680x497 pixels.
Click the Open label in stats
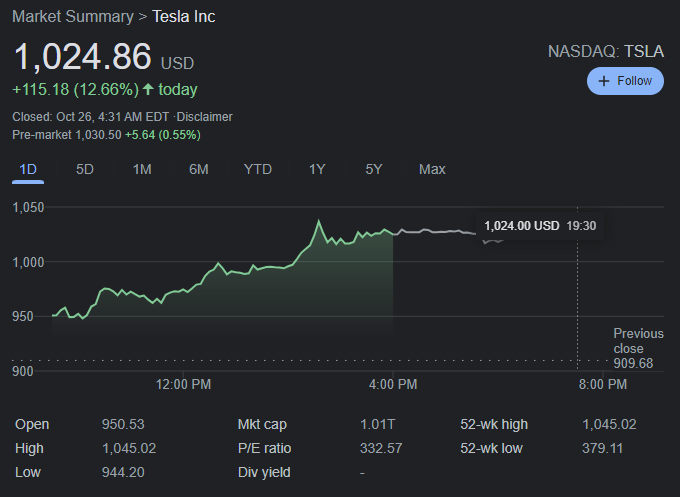tap(32, 424)
